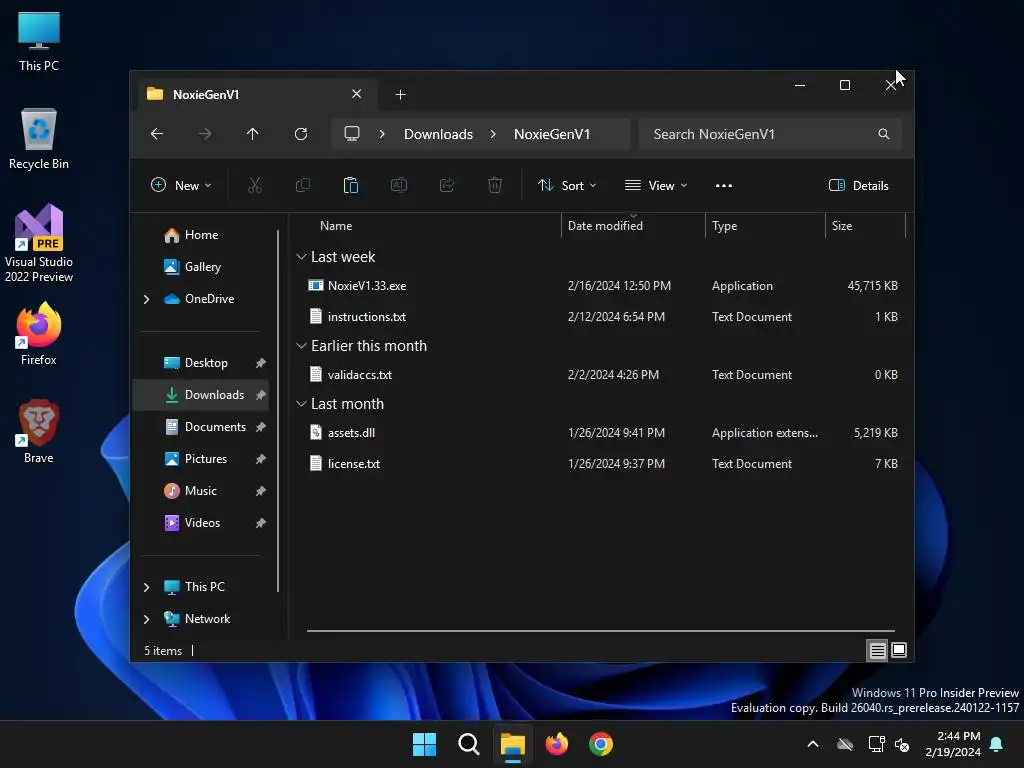This screenshot has width=1024, height=768.
Task: Expand OneDrive in navigation pane
Action: (x=146, y=299)
